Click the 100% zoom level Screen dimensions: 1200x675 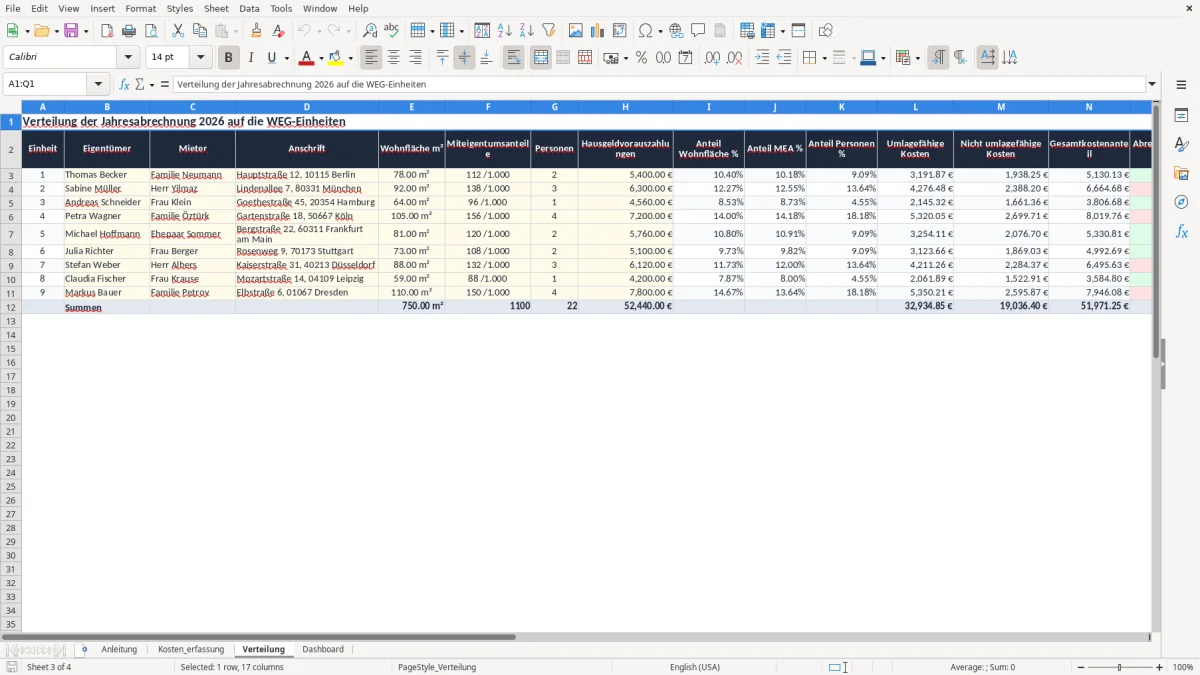[1183, 667]
